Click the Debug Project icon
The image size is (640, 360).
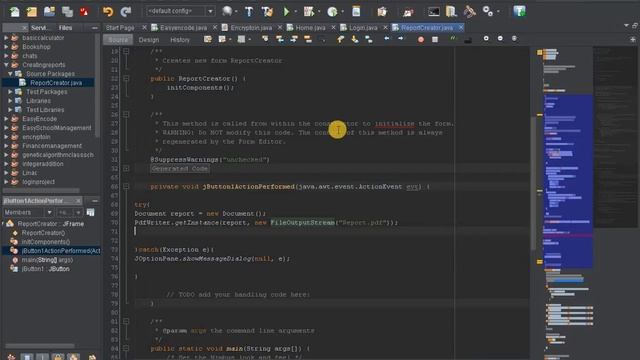[309, 11]
